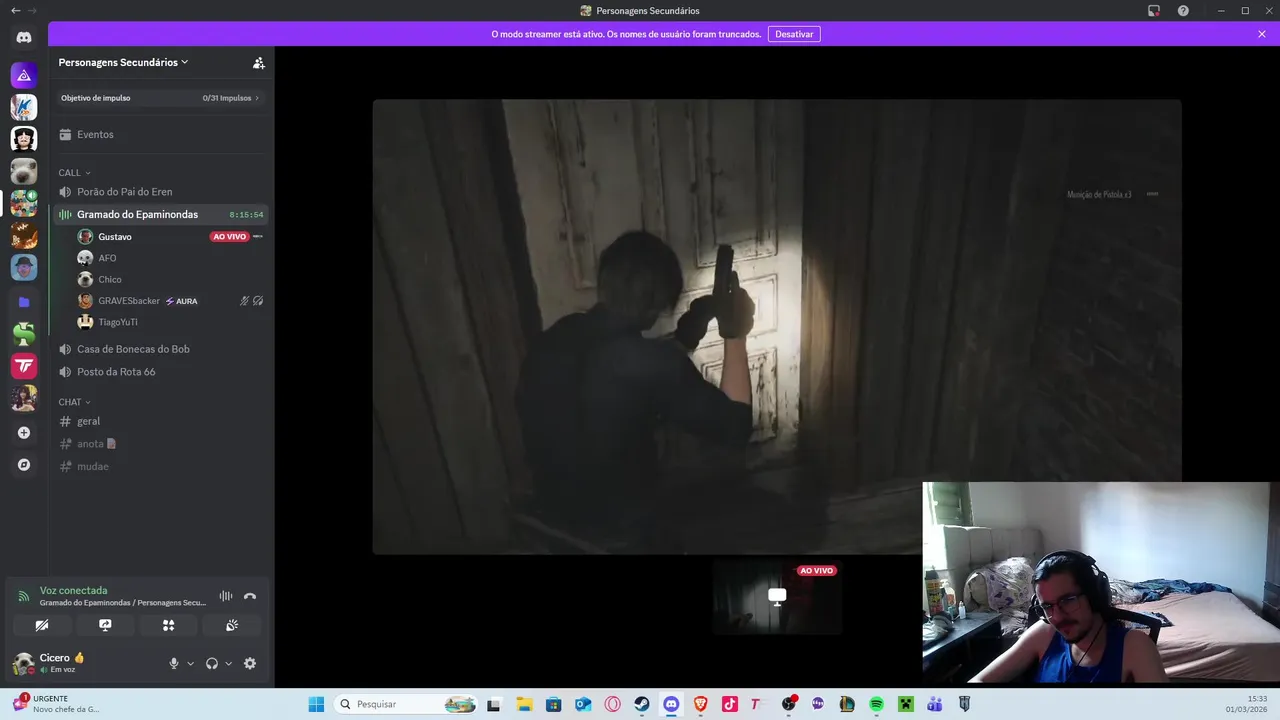Open activities launcher icon
The height and width of the screenshot is (720, 1280).
tap(168, 625)
